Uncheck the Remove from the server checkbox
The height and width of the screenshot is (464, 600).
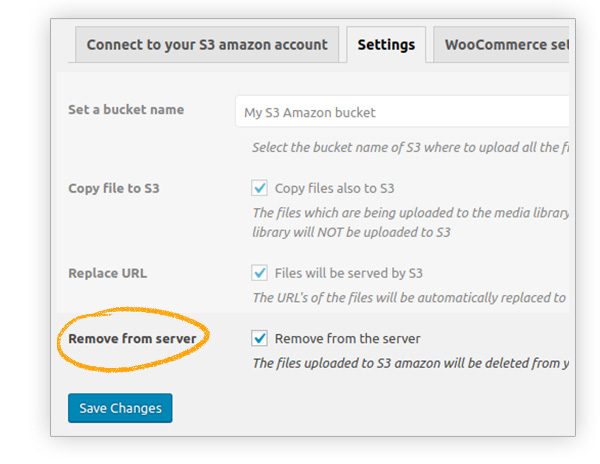click(x=259, y=338)
